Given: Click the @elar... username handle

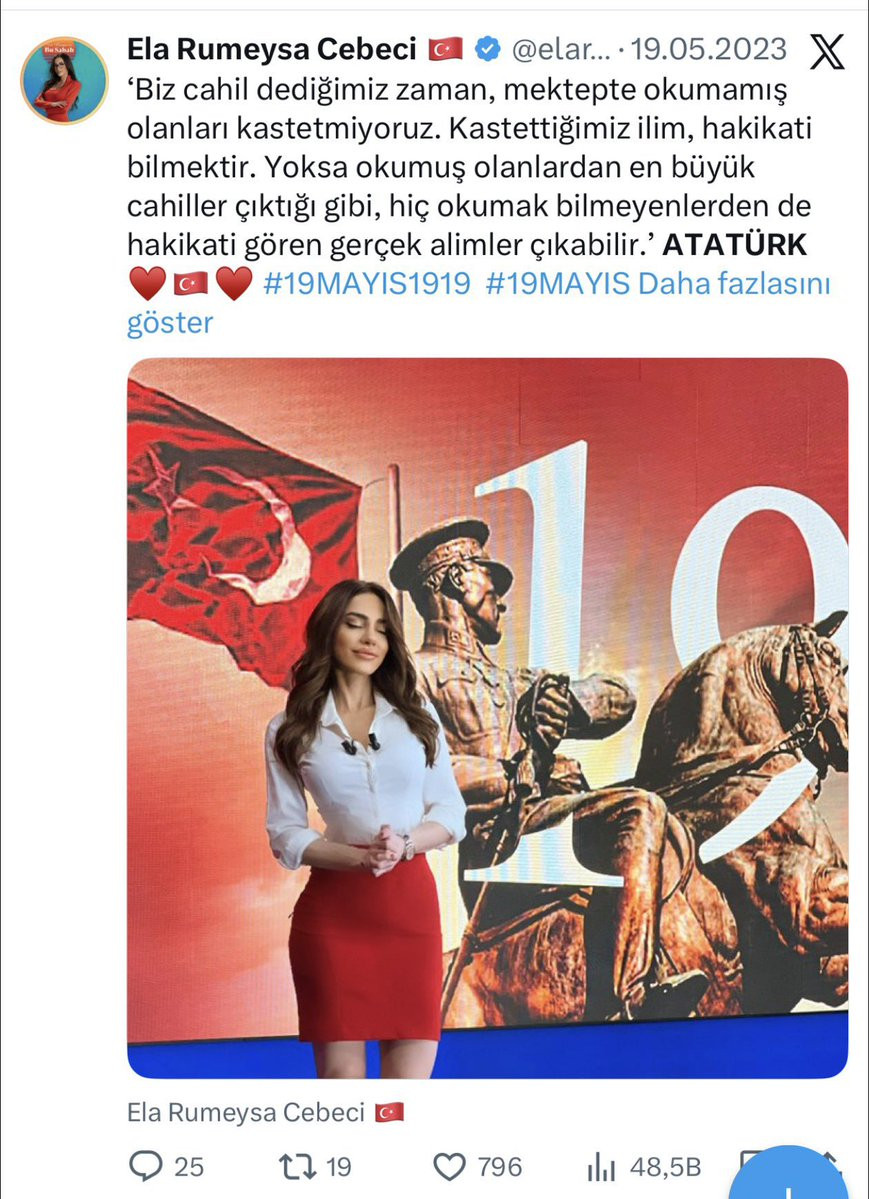Looking at the screenshot, I should pyautogui.click(x=562, y=50).
